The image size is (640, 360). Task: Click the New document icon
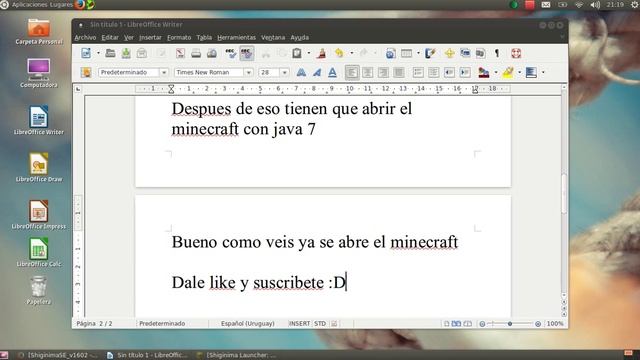tap(86, 53)
